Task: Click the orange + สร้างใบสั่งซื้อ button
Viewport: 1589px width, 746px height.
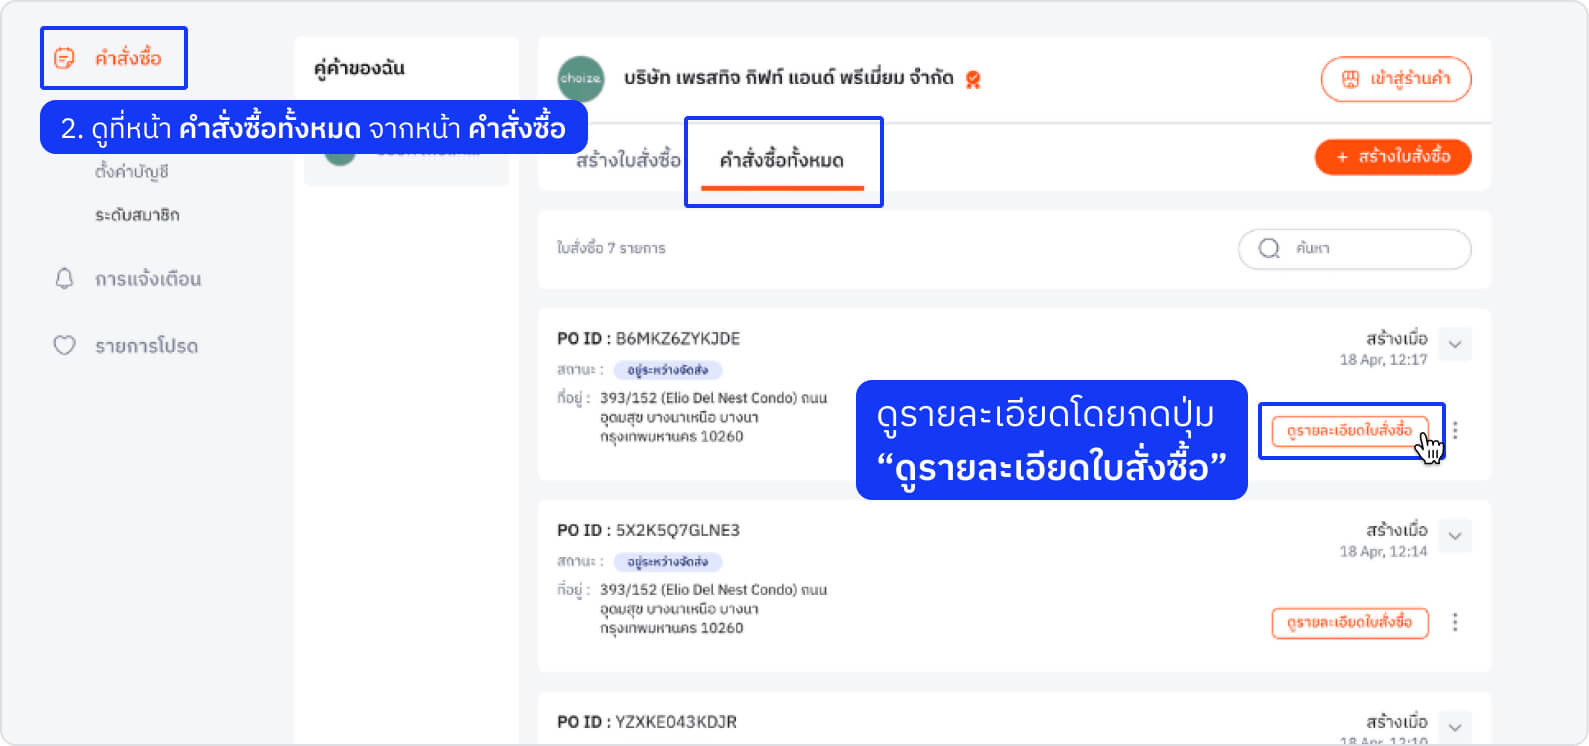Action: [x=1393, y=157]
